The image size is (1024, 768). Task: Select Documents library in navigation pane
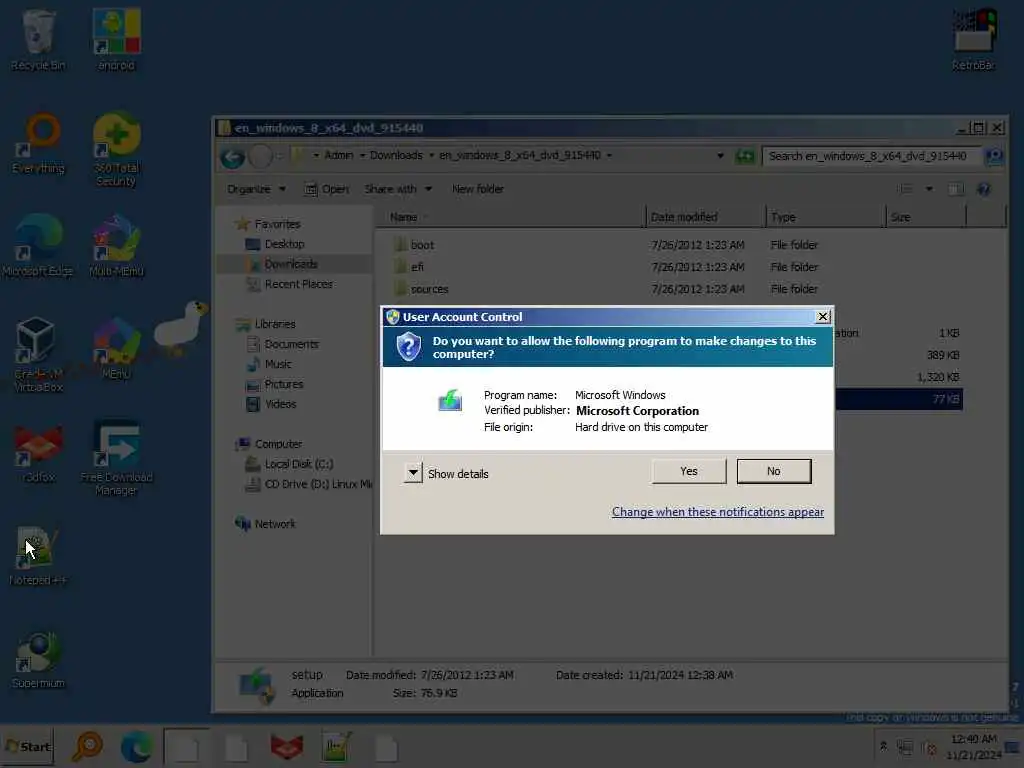(x=291, y=344)
